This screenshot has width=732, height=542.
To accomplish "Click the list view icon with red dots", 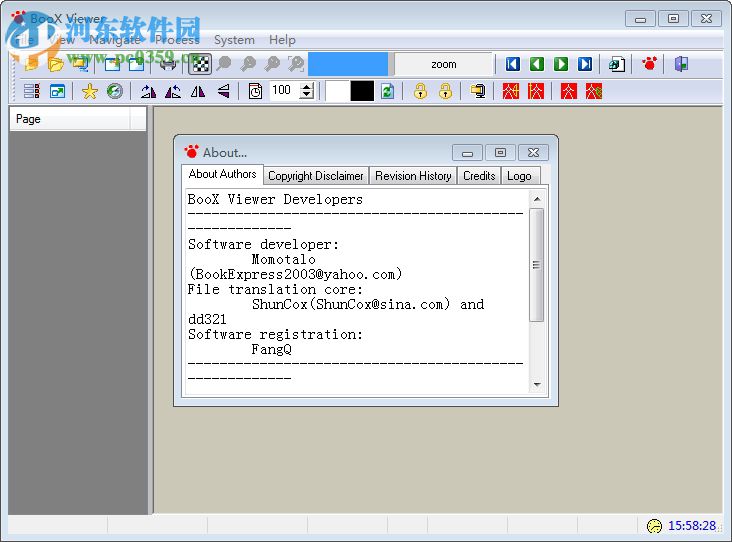I will click(x=32, y=91).
